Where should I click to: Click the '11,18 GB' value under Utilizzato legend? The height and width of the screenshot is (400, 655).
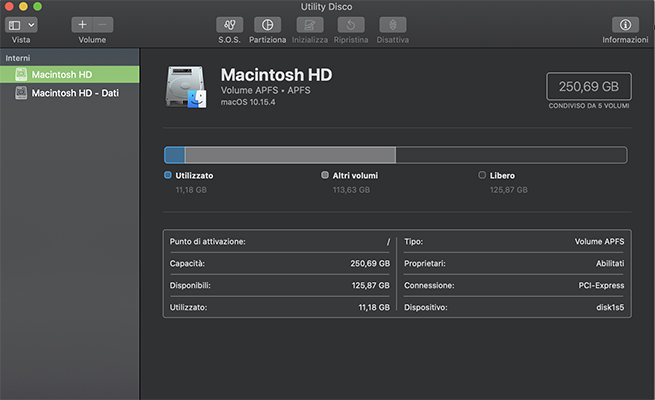coord(191,190)
